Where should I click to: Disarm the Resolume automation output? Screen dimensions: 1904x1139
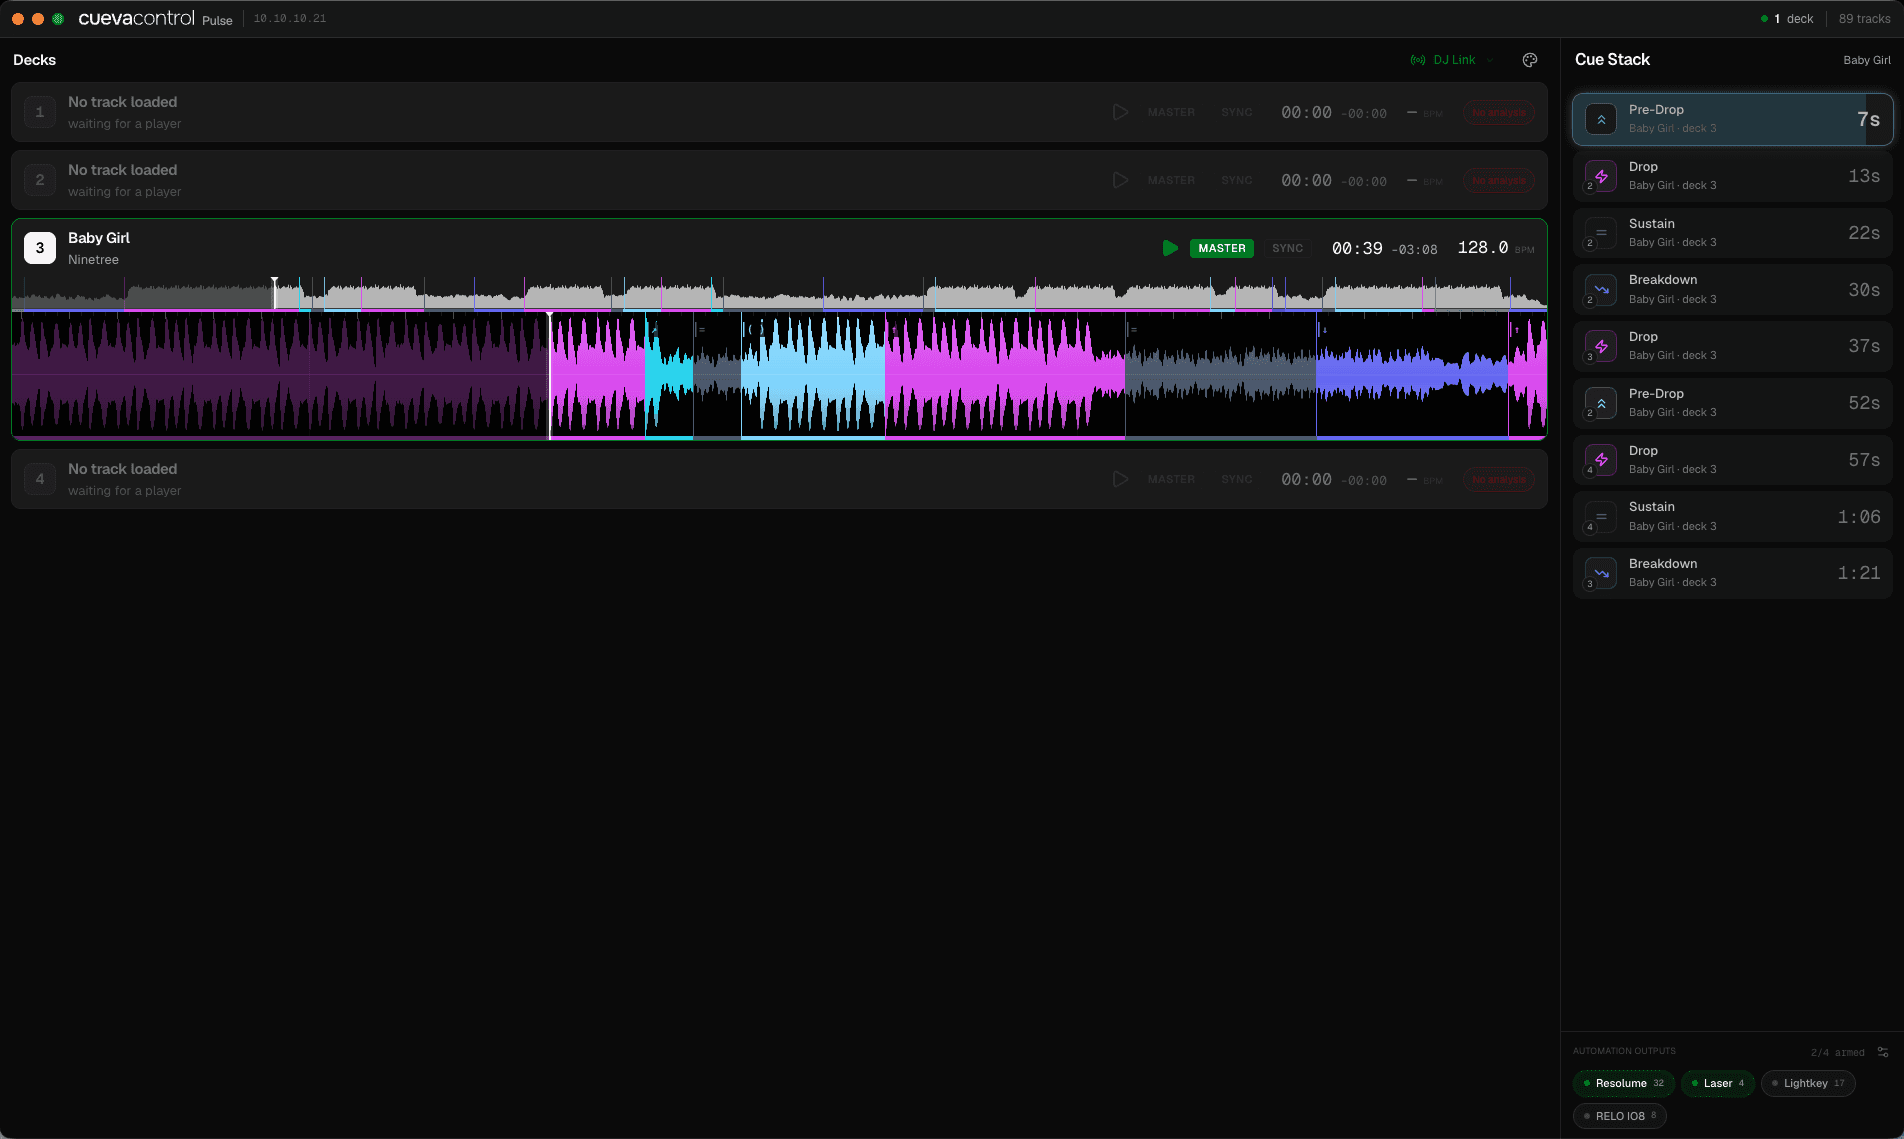click(1623, 1083)
